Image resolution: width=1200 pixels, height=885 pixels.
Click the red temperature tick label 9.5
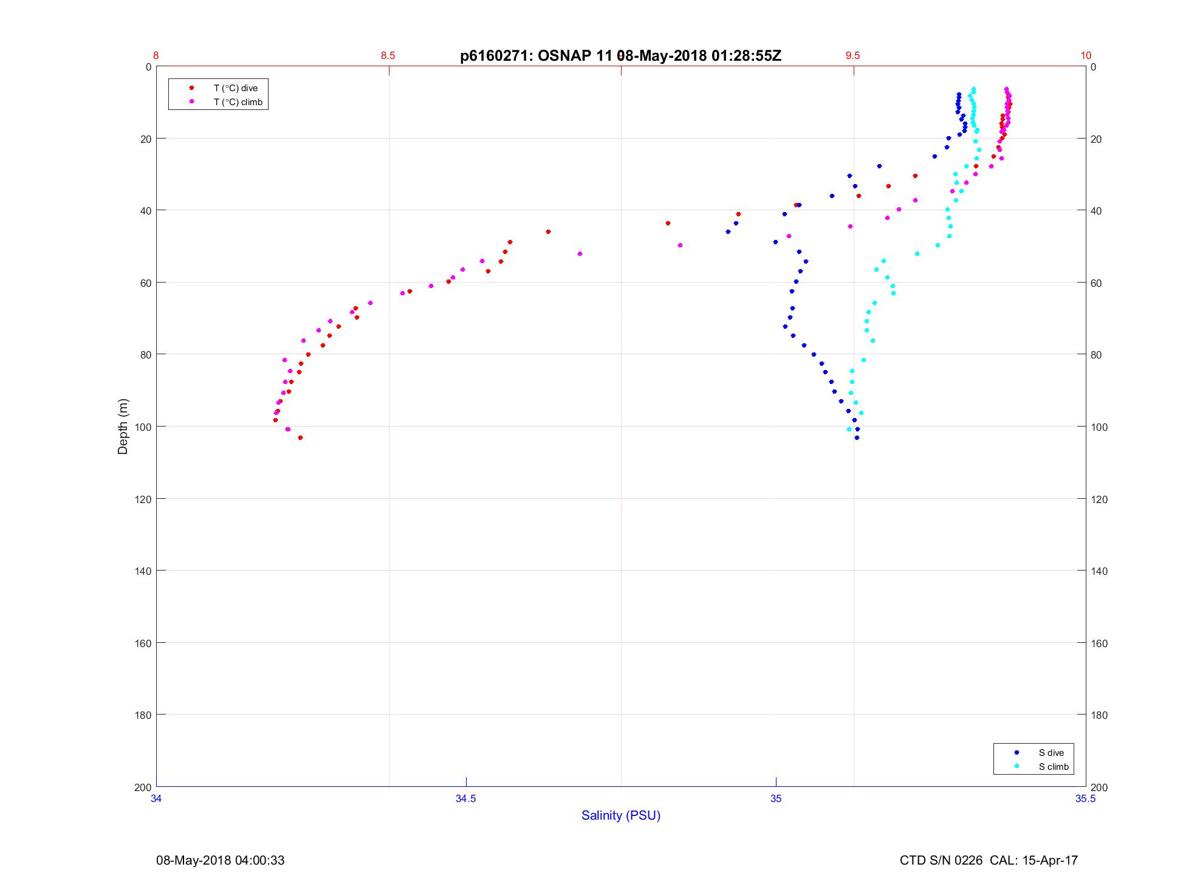(x=852, y=56)
